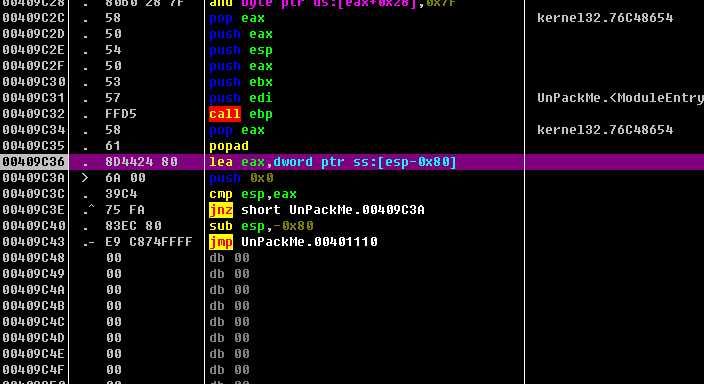Select address 00409C4E
Viewport: 704px width, 384px height.
[x=34, y=354]
